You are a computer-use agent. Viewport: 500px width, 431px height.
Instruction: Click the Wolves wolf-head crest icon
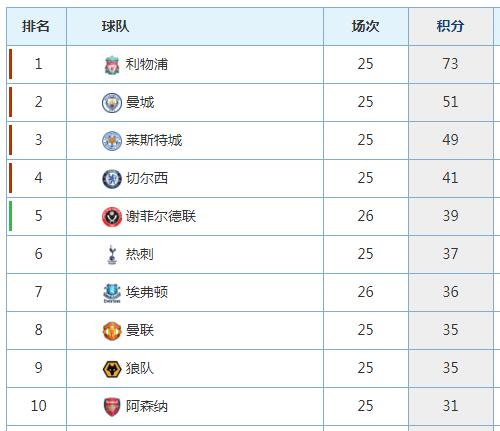[x=112, y=369]
